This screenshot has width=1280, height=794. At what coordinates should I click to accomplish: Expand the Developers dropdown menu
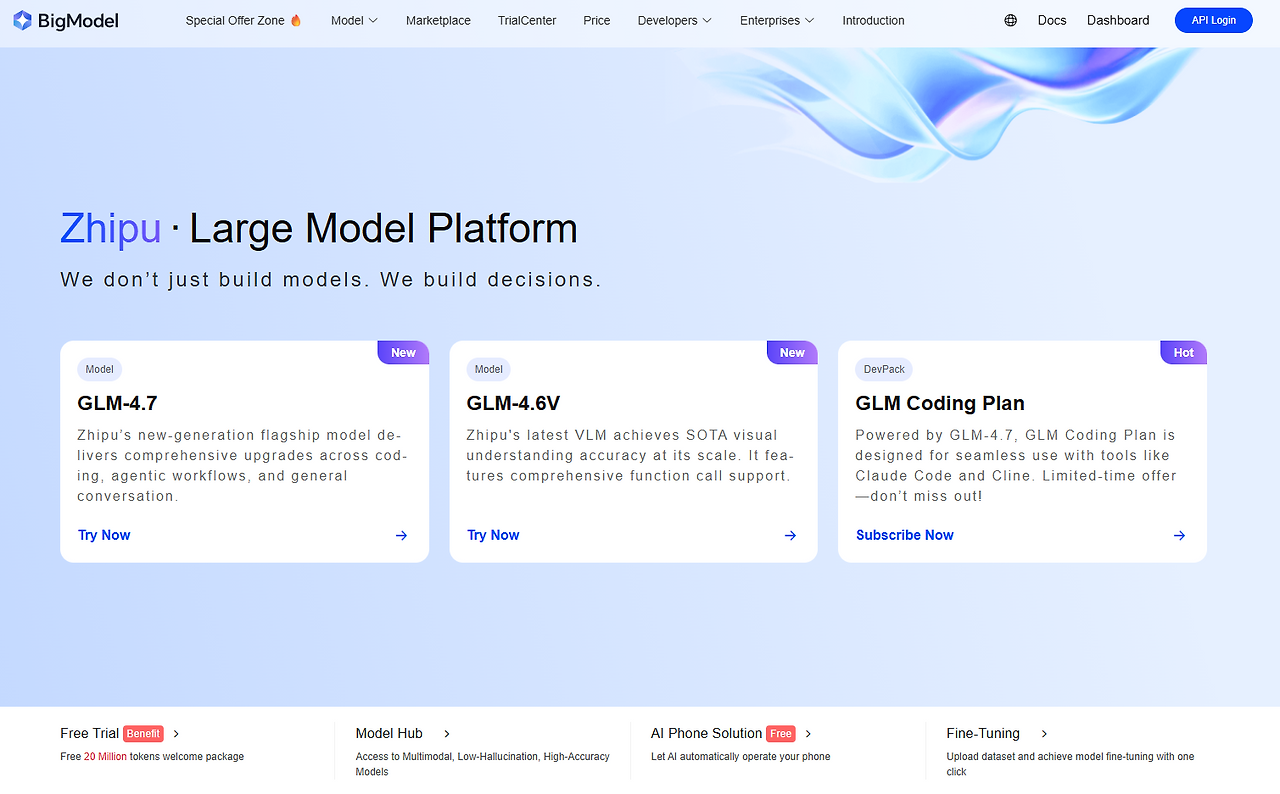point(675,20)
